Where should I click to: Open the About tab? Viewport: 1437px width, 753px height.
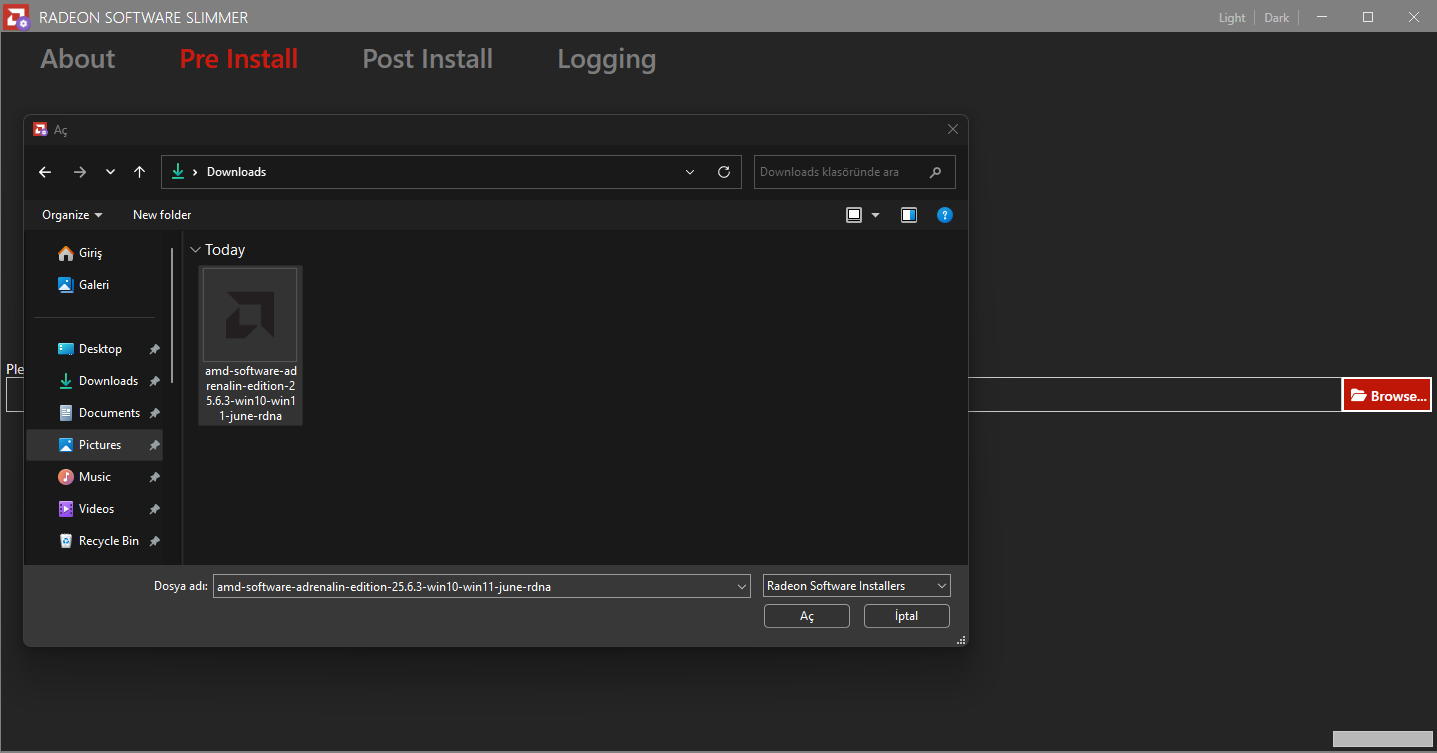(78, 59)
